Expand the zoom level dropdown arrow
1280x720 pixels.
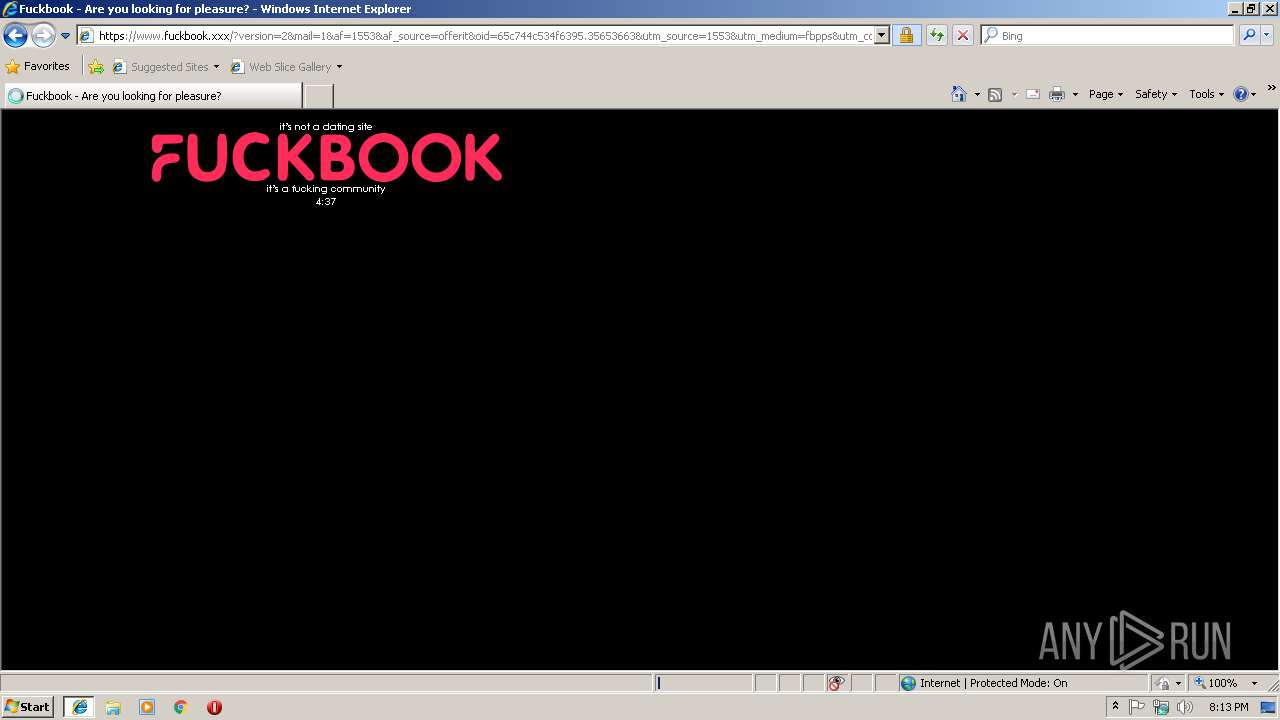click(x=1254, y=683)
